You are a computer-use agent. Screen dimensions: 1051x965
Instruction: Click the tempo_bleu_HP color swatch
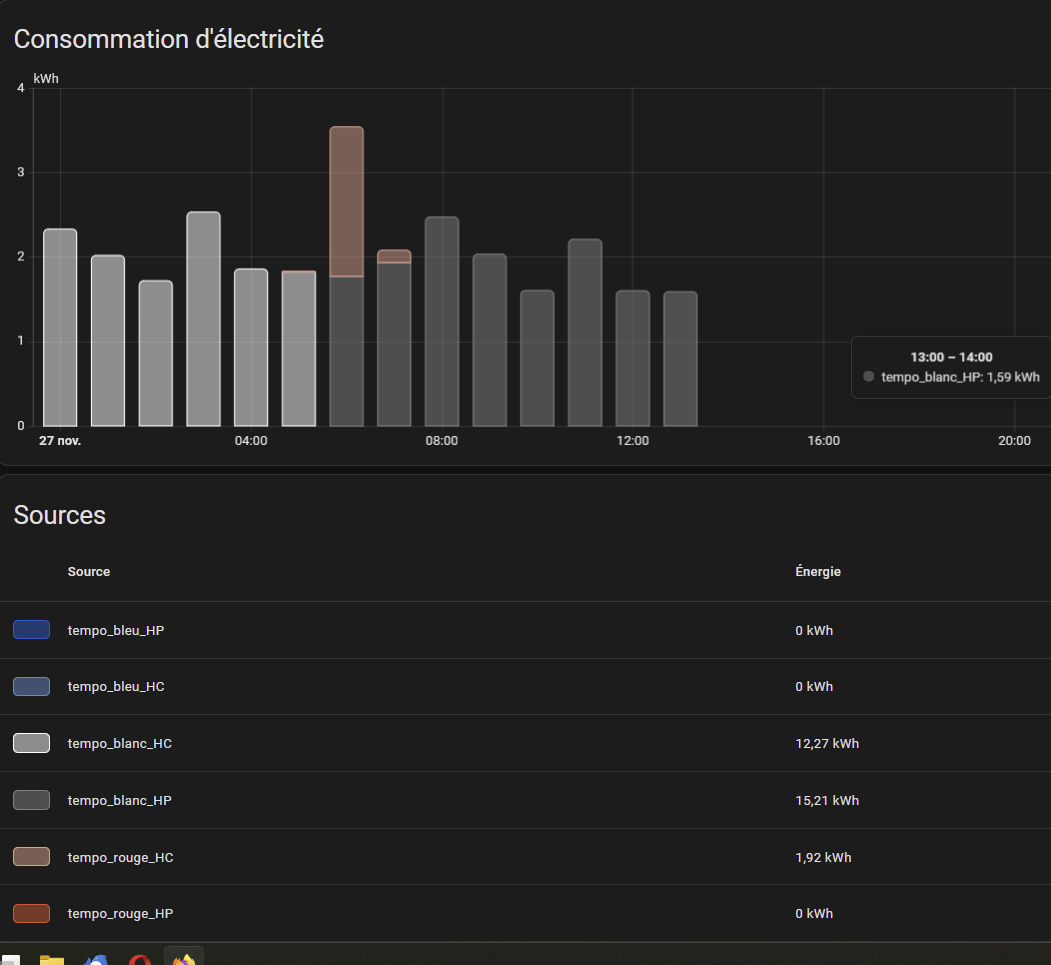tap(31, 630)
